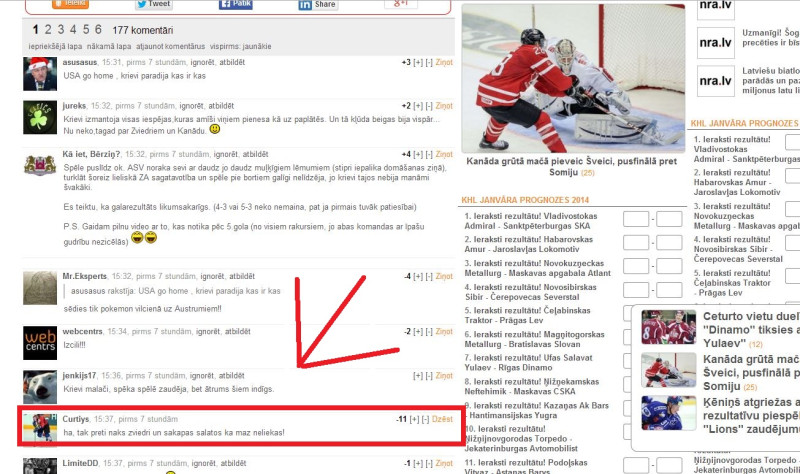Downvote [-] Mr.Eksperts comment
The height and width of the screenshot is (474, 800).
pyautogui.click(x=429, y=276)
